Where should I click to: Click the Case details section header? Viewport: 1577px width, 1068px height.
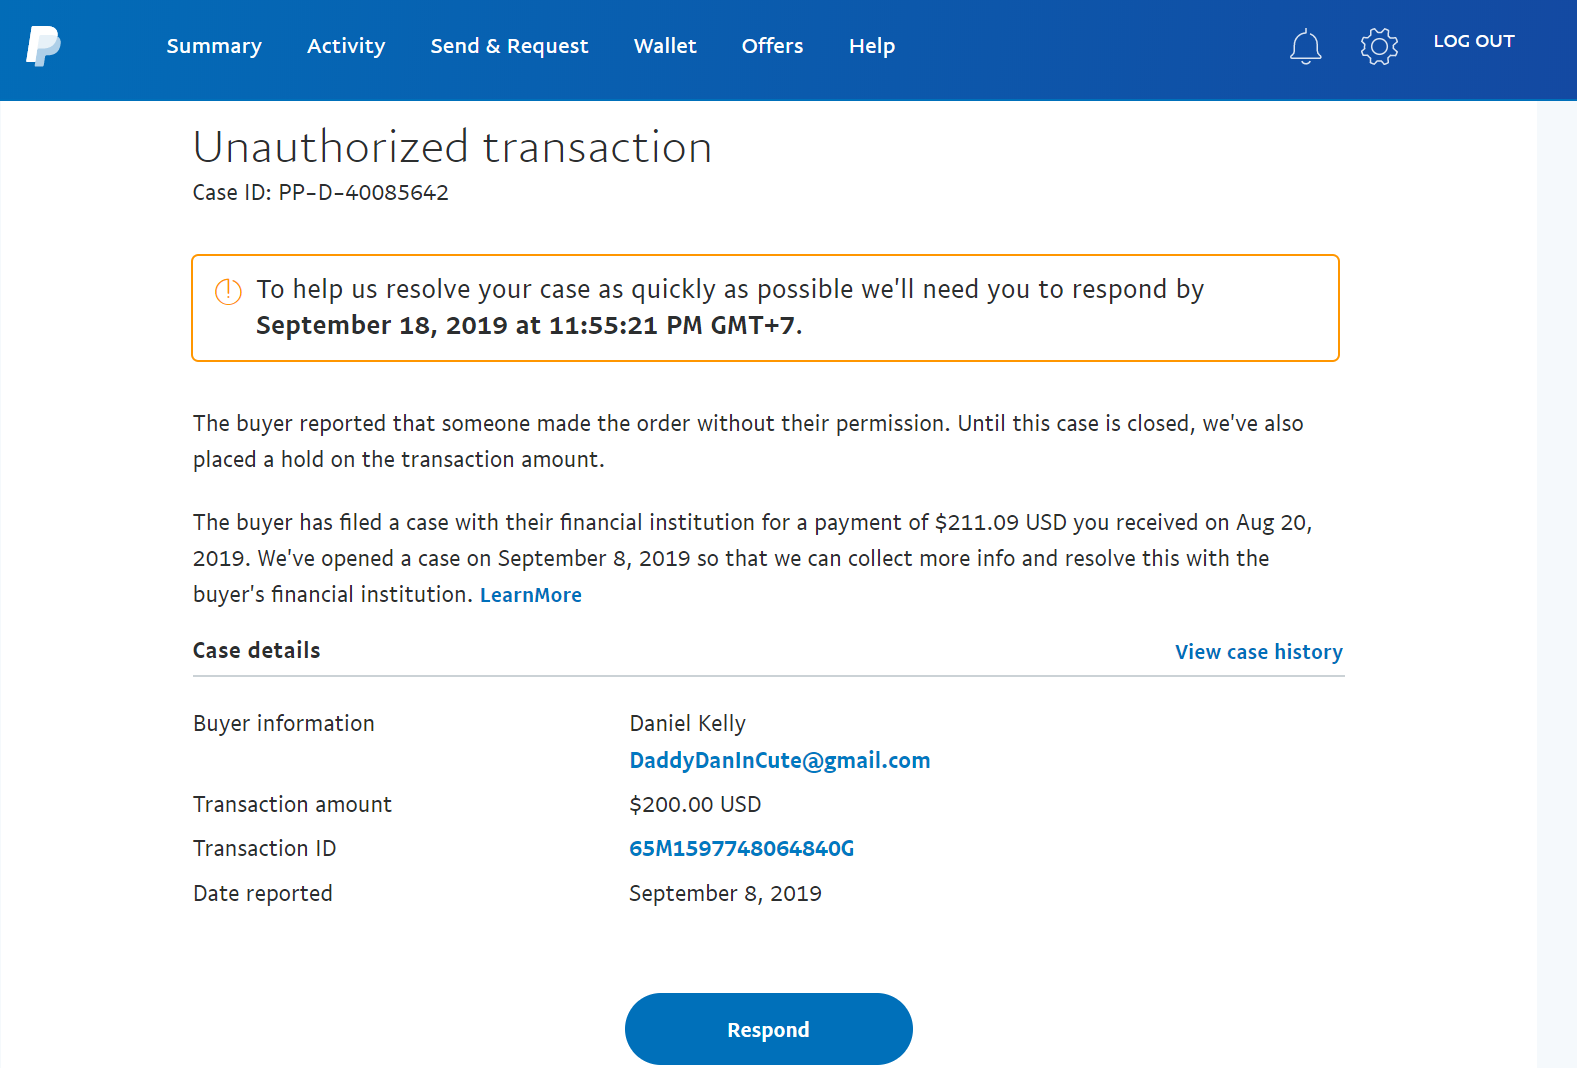(x=256, y=650)
